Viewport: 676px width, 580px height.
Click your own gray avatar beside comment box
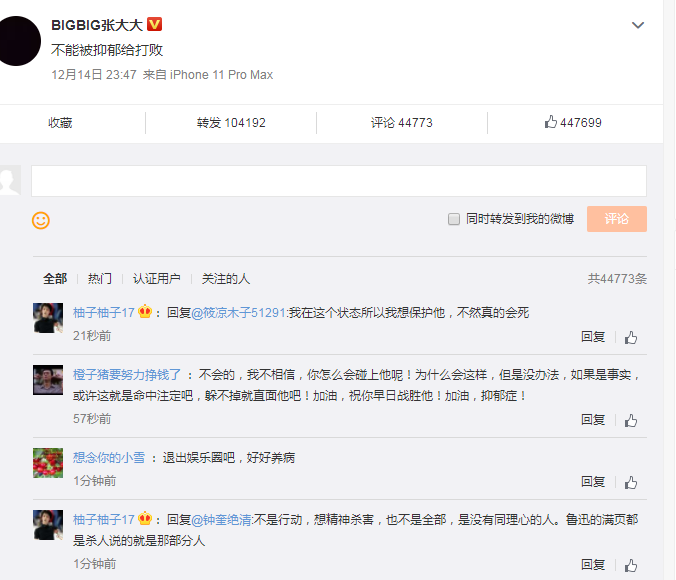point(9,180)
